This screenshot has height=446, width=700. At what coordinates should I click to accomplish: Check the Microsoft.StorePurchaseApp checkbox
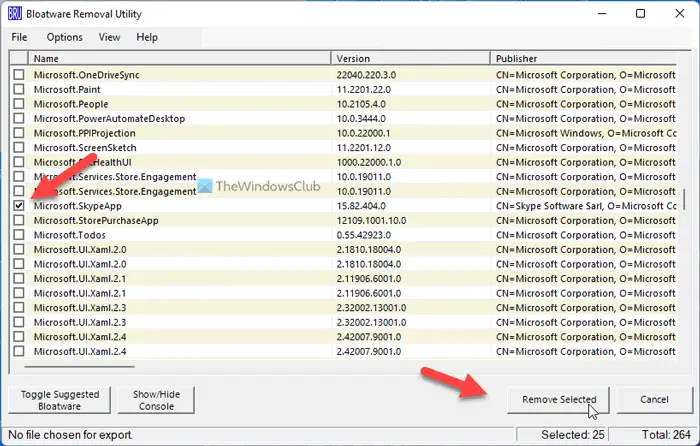(x=19, y=220)
